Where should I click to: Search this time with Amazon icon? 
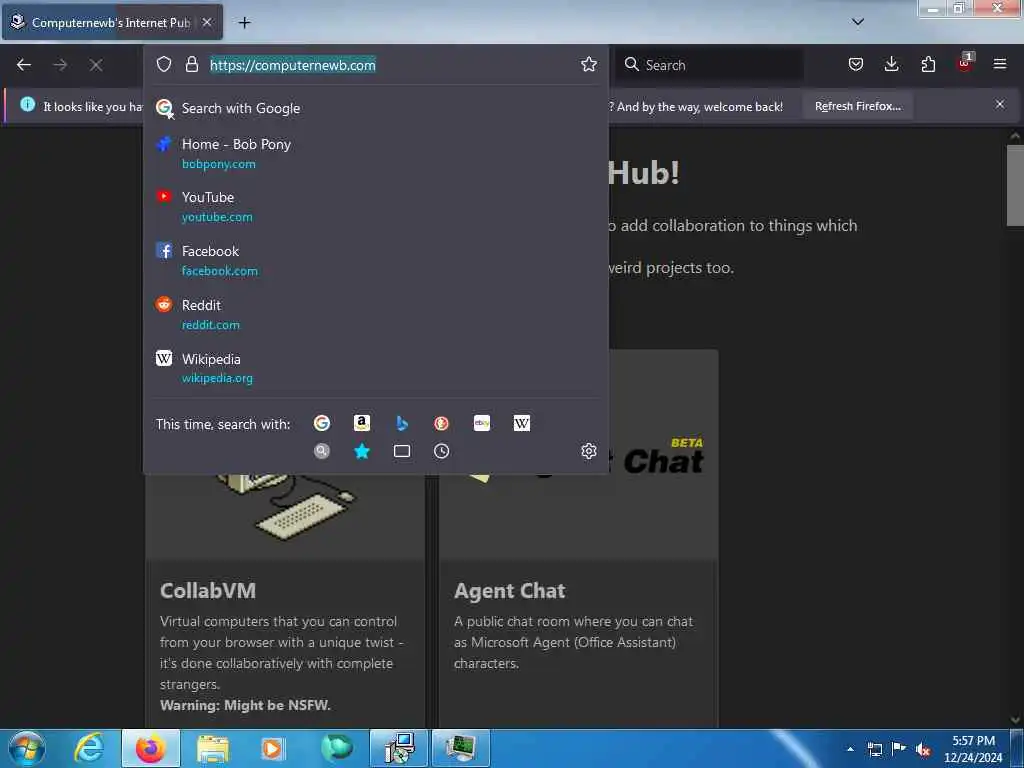click(362, 423)
